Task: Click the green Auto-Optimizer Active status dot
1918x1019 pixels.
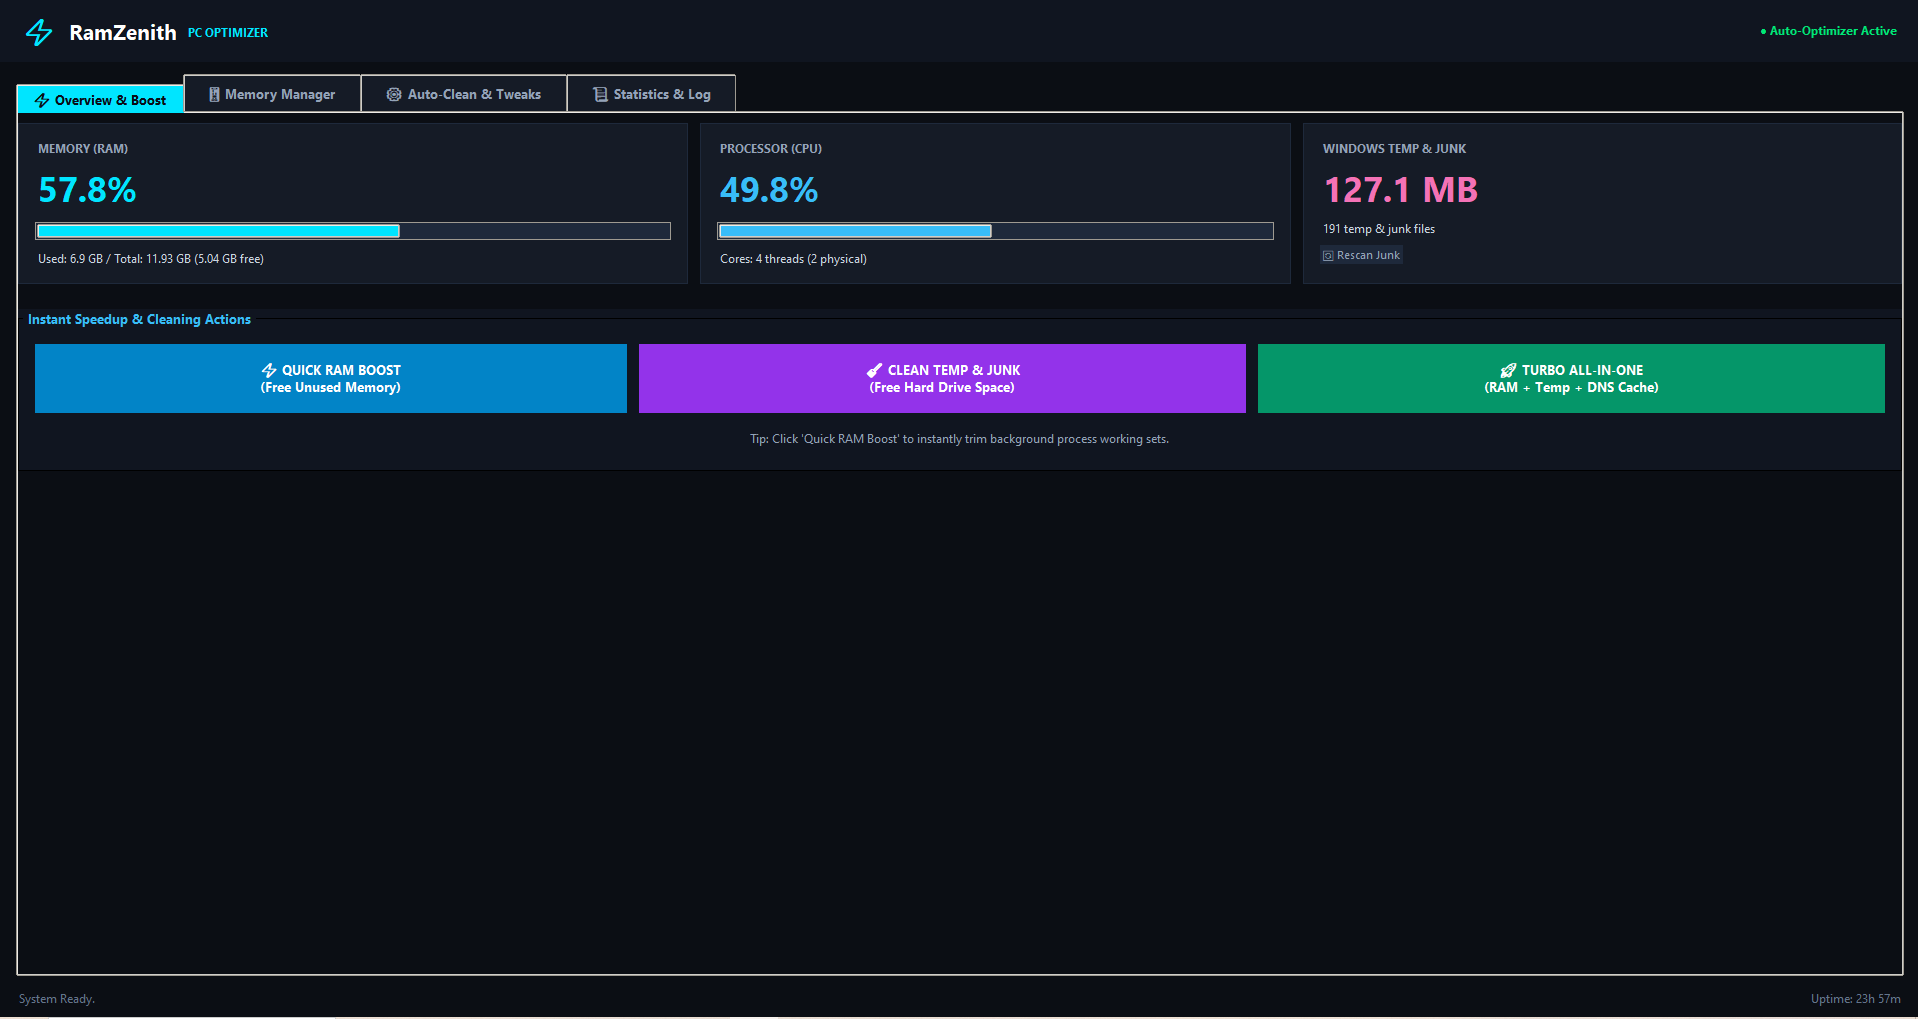Action: [1763, 32]
